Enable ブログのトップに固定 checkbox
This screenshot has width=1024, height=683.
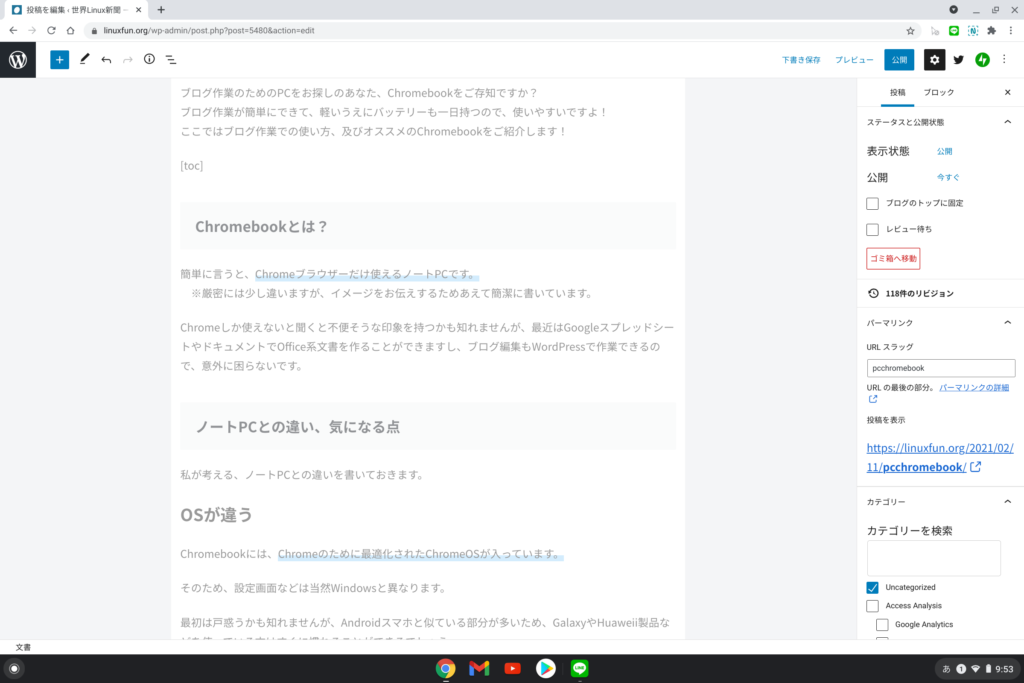pyautogui.click(x=872, y=203)
